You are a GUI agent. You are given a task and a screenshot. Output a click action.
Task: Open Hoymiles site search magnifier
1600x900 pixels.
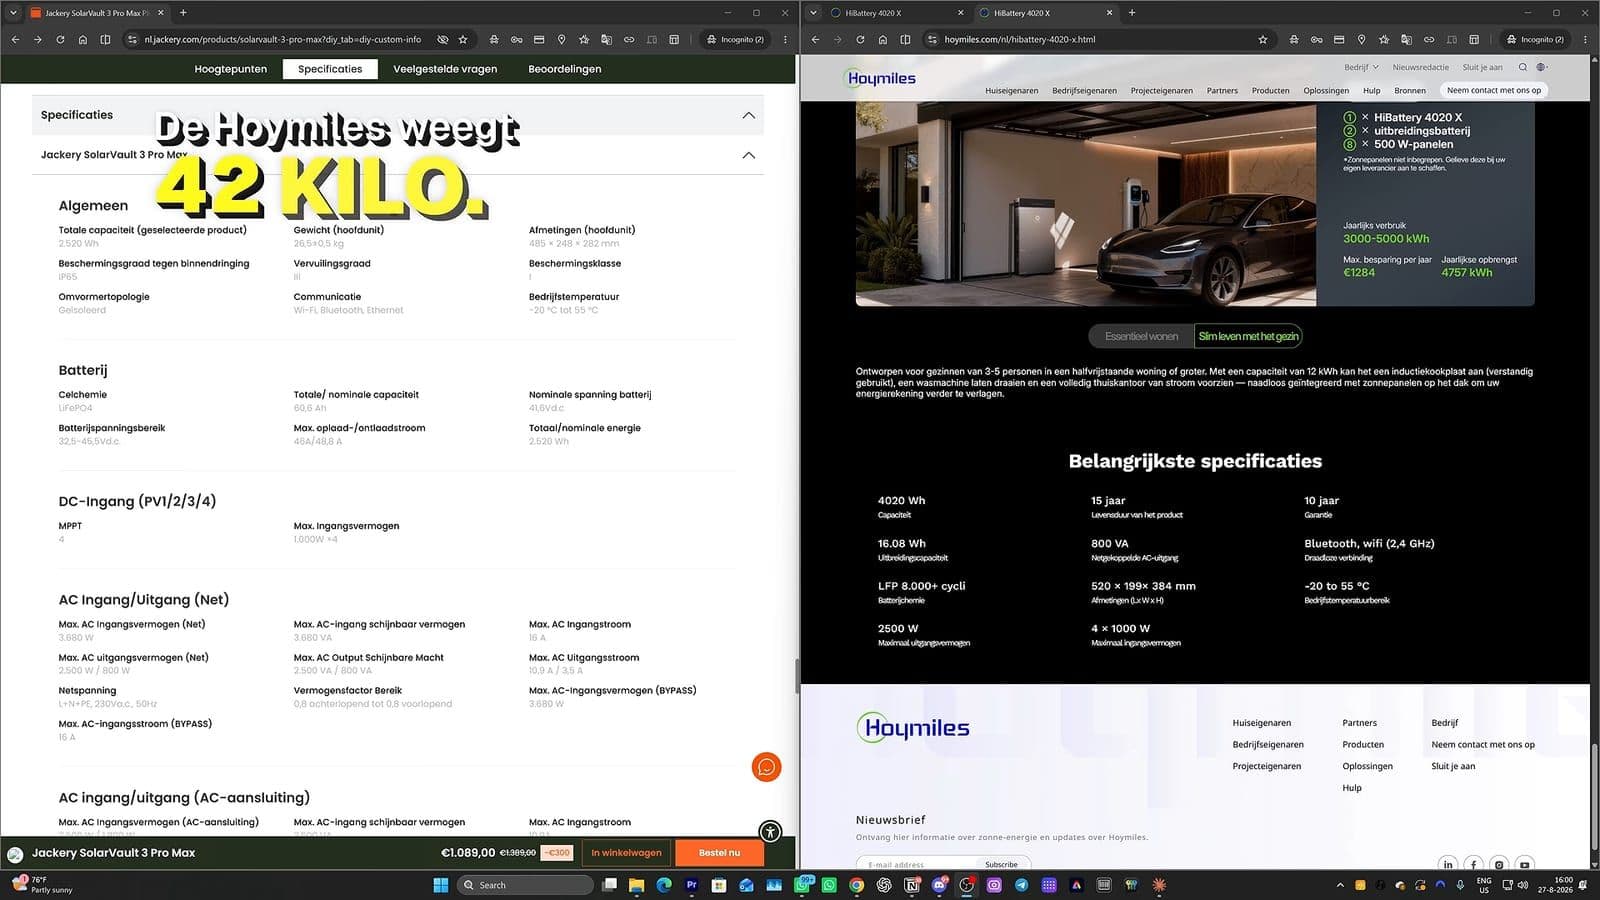pyautogui.click(x=1523, y=67)
